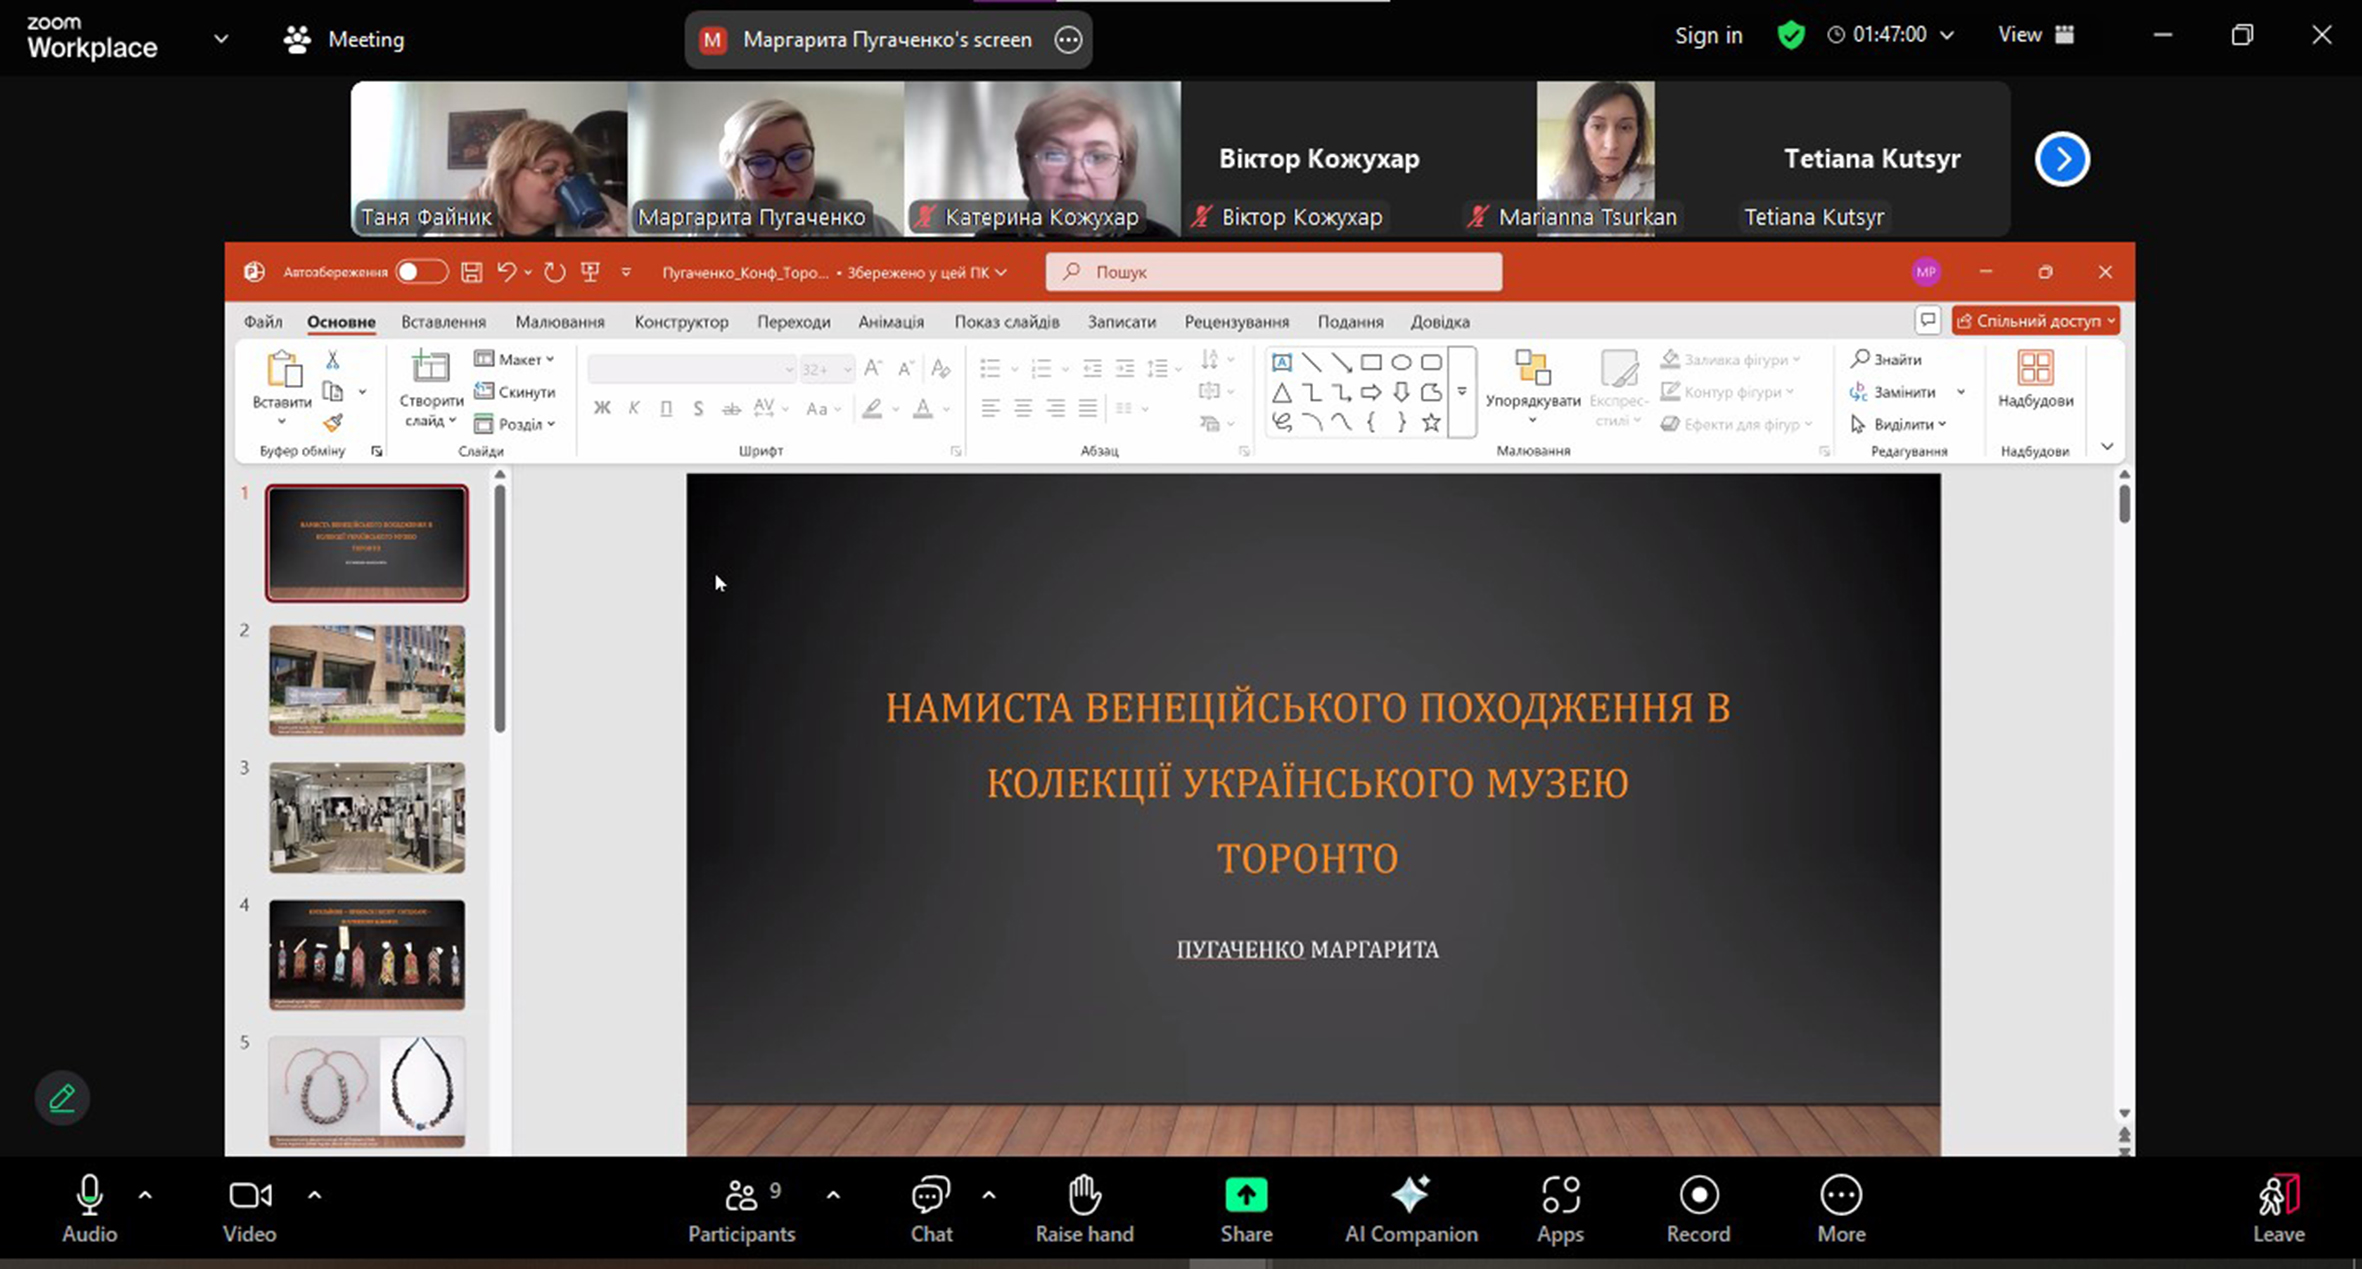
Task: Open the font name combo box
Action: point(692,369)
